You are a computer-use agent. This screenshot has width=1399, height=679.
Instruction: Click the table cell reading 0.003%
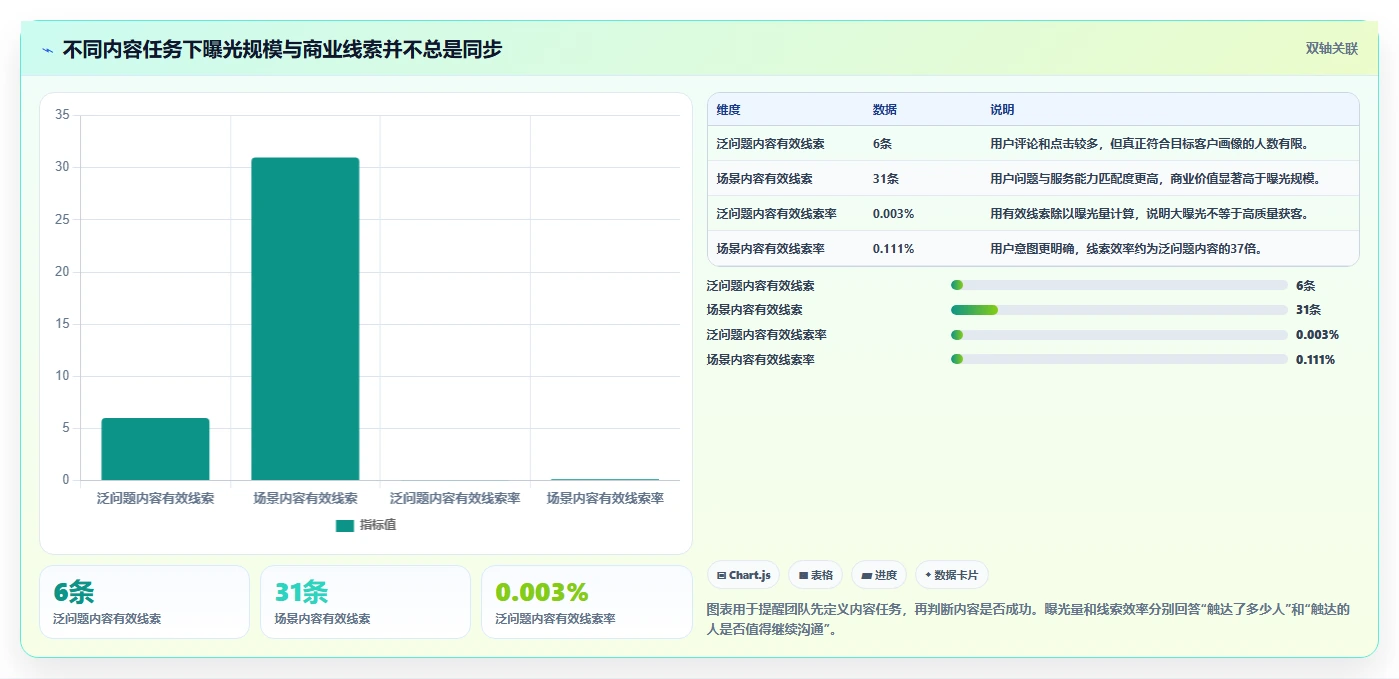[893, 214]
